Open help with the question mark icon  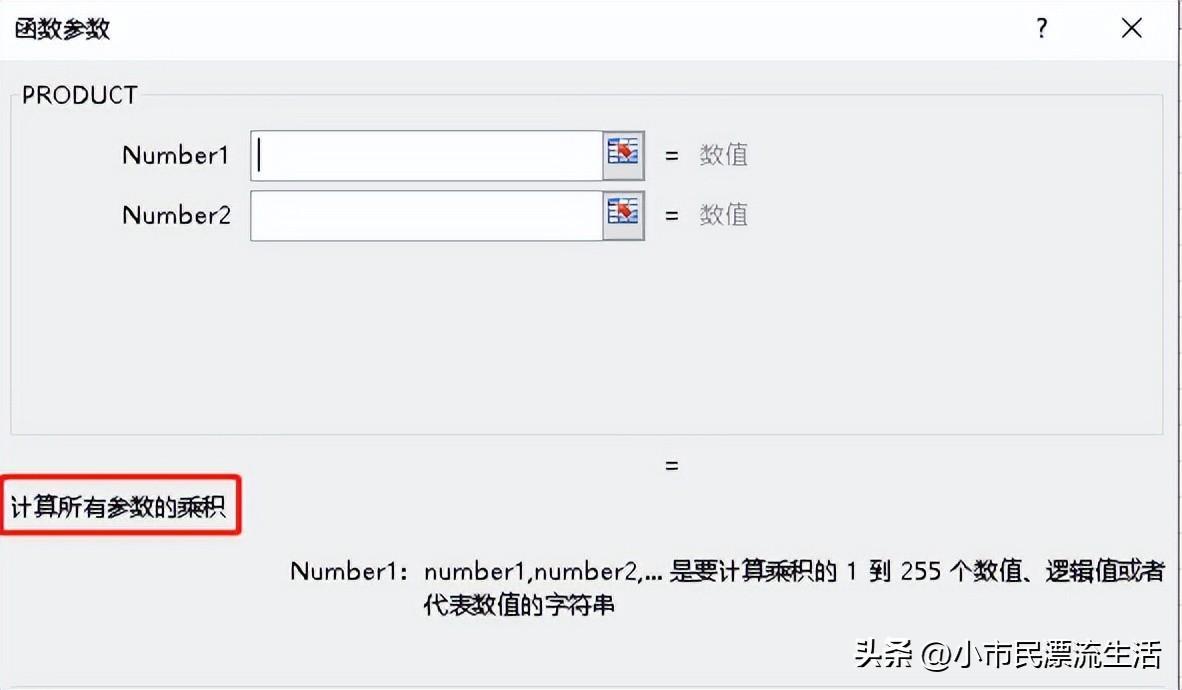pos(1042,29)
